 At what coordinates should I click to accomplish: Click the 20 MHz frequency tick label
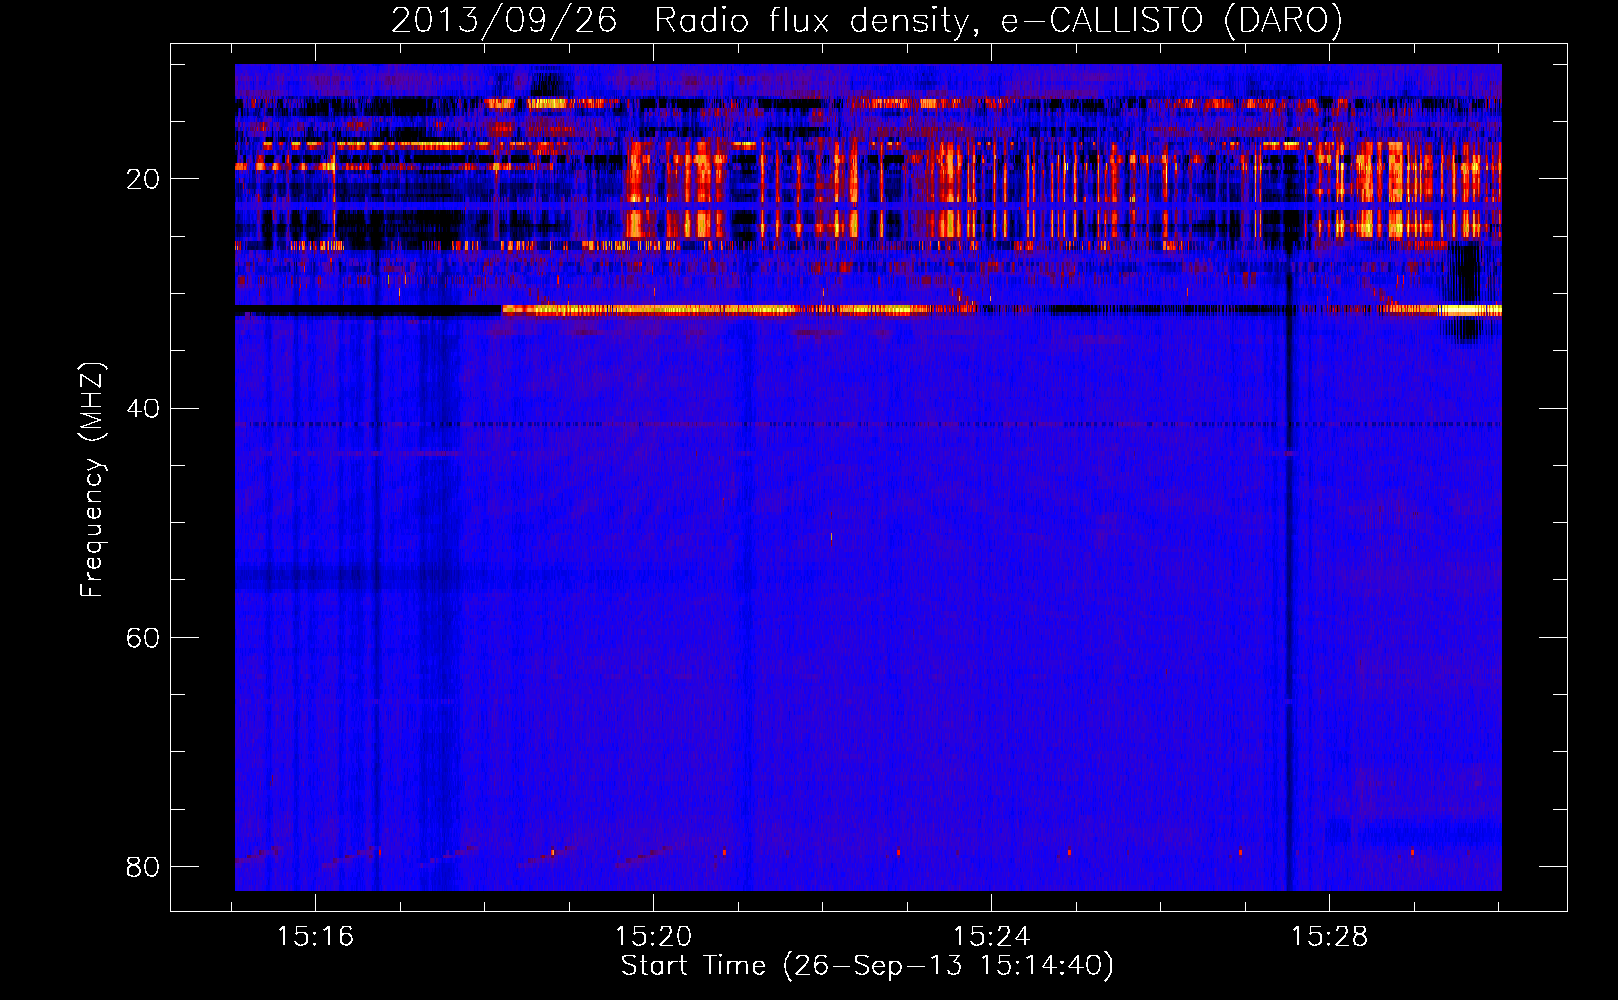coord(143,180)
